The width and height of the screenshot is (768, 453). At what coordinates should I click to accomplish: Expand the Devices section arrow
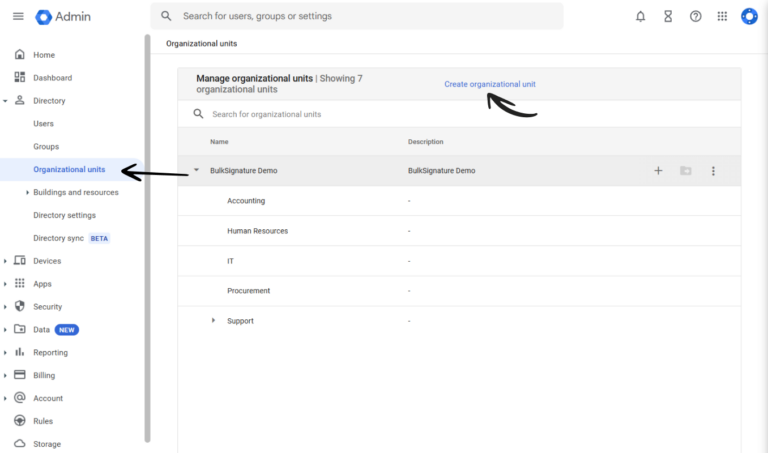(5, 261)
